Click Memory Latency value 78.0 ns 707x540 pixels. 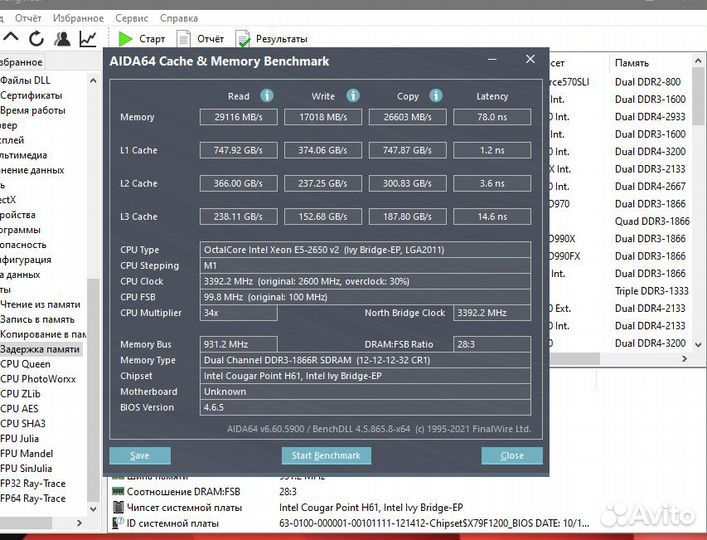(x=492, y=117)
